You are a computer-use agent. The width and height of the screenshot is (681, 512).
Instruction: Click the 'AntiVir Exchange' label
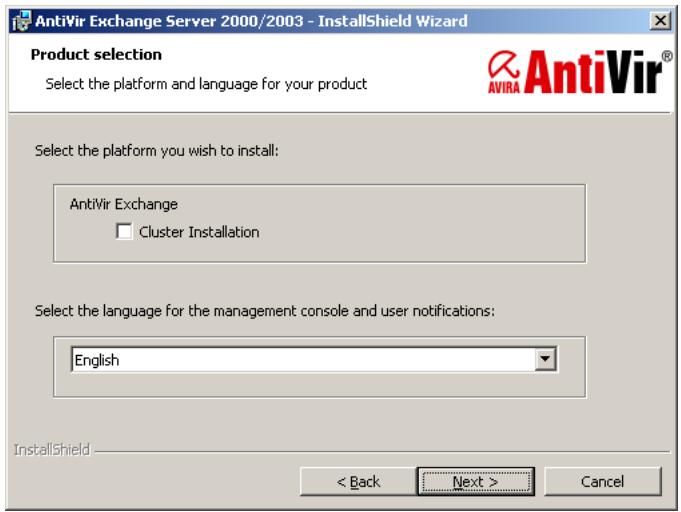click(124, 204)
